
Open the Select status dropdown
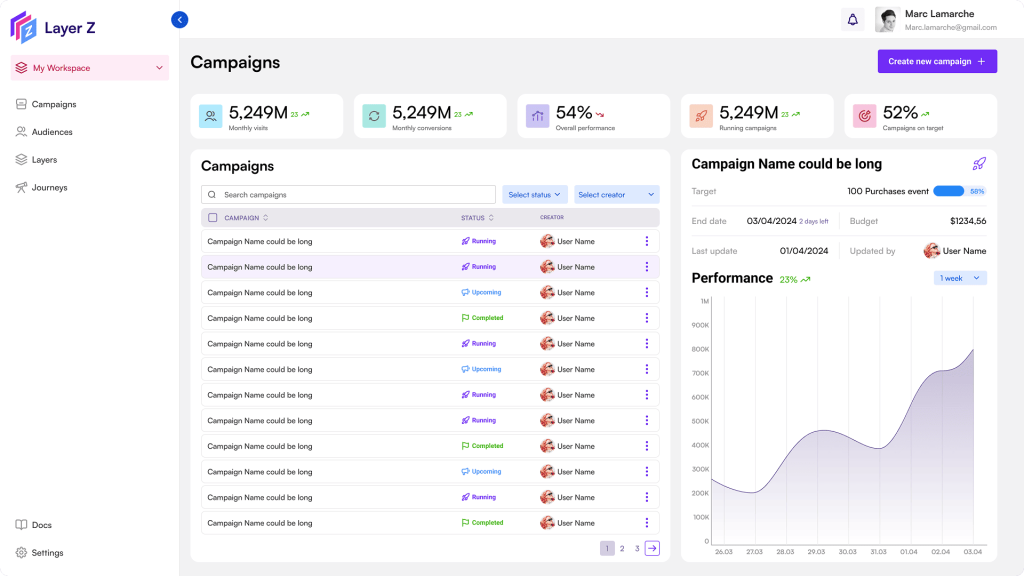(534, 195)
